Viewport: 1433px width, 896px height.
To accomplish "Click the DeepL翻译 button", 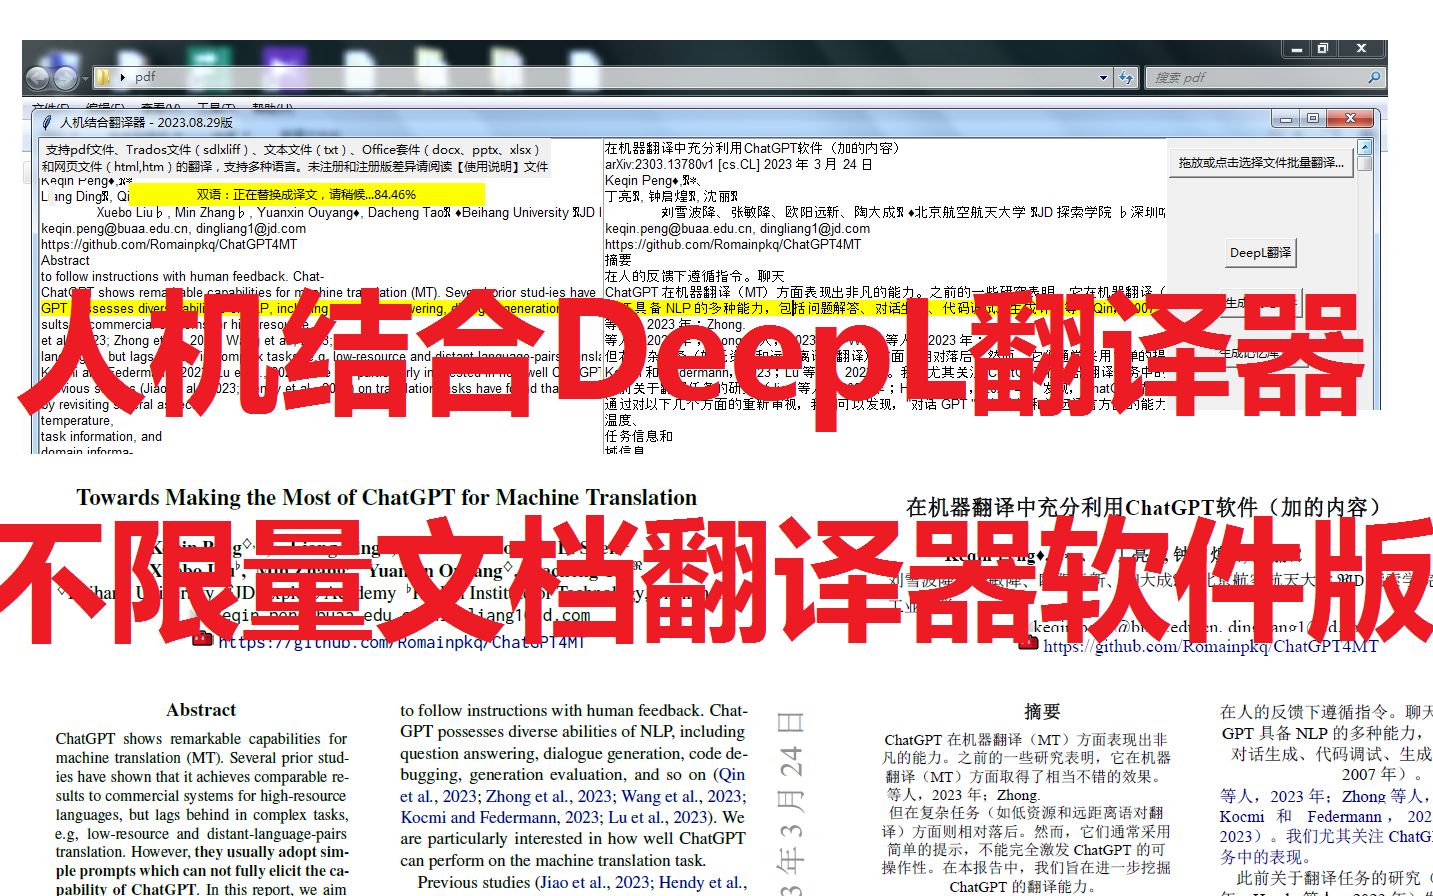I will click(x=1260, y=253).
